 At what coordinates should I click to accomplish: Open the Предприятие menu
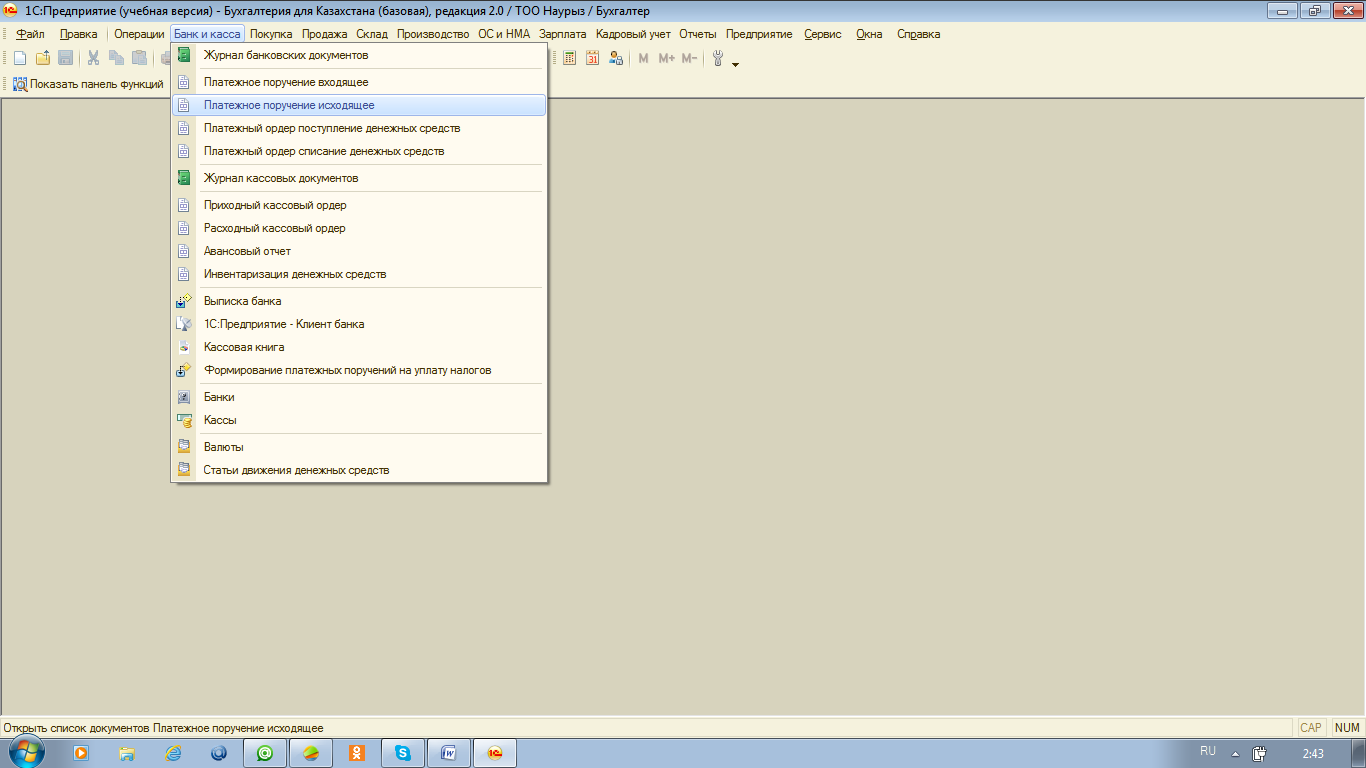point(759,34)
